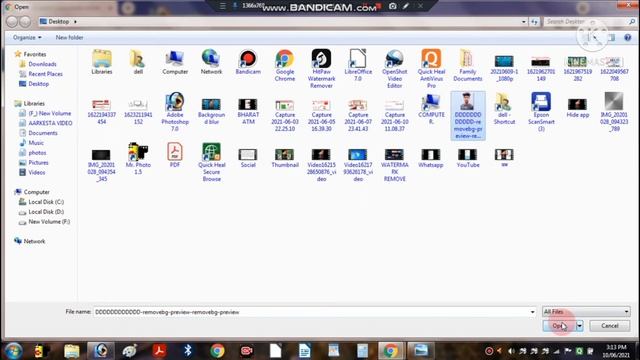
Task: Open the Music library
Action: (x=36, y=143)
